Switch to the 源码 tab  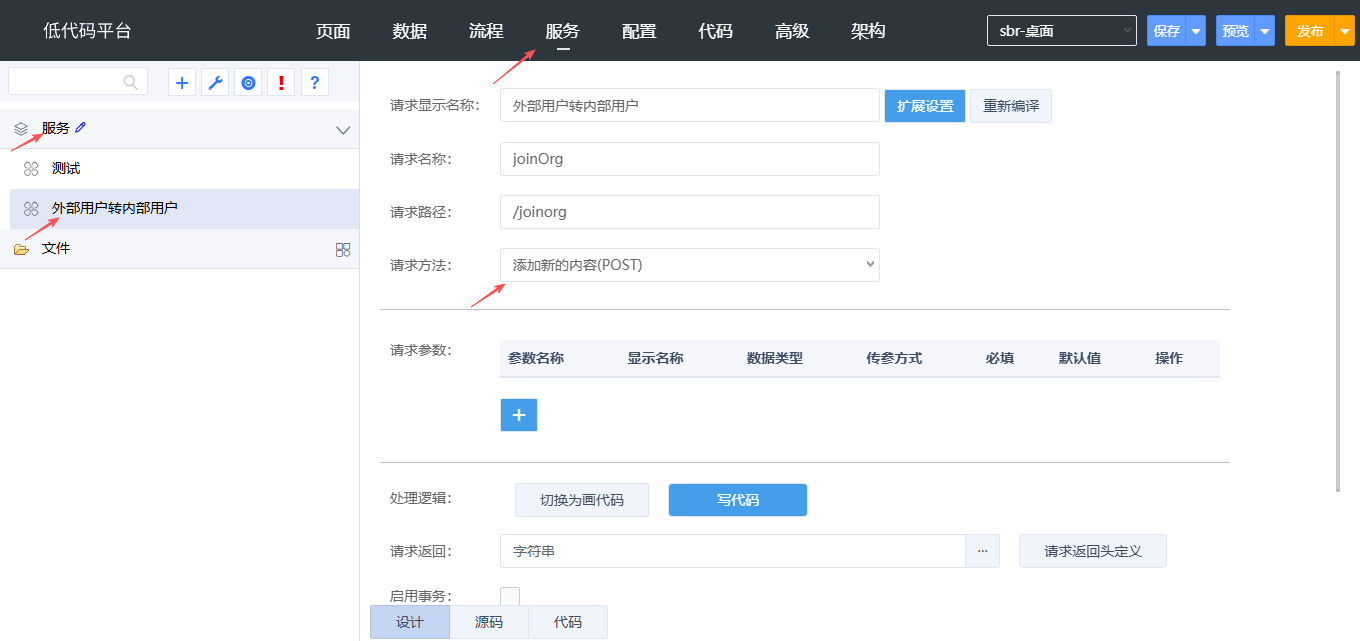click(489, 622)
